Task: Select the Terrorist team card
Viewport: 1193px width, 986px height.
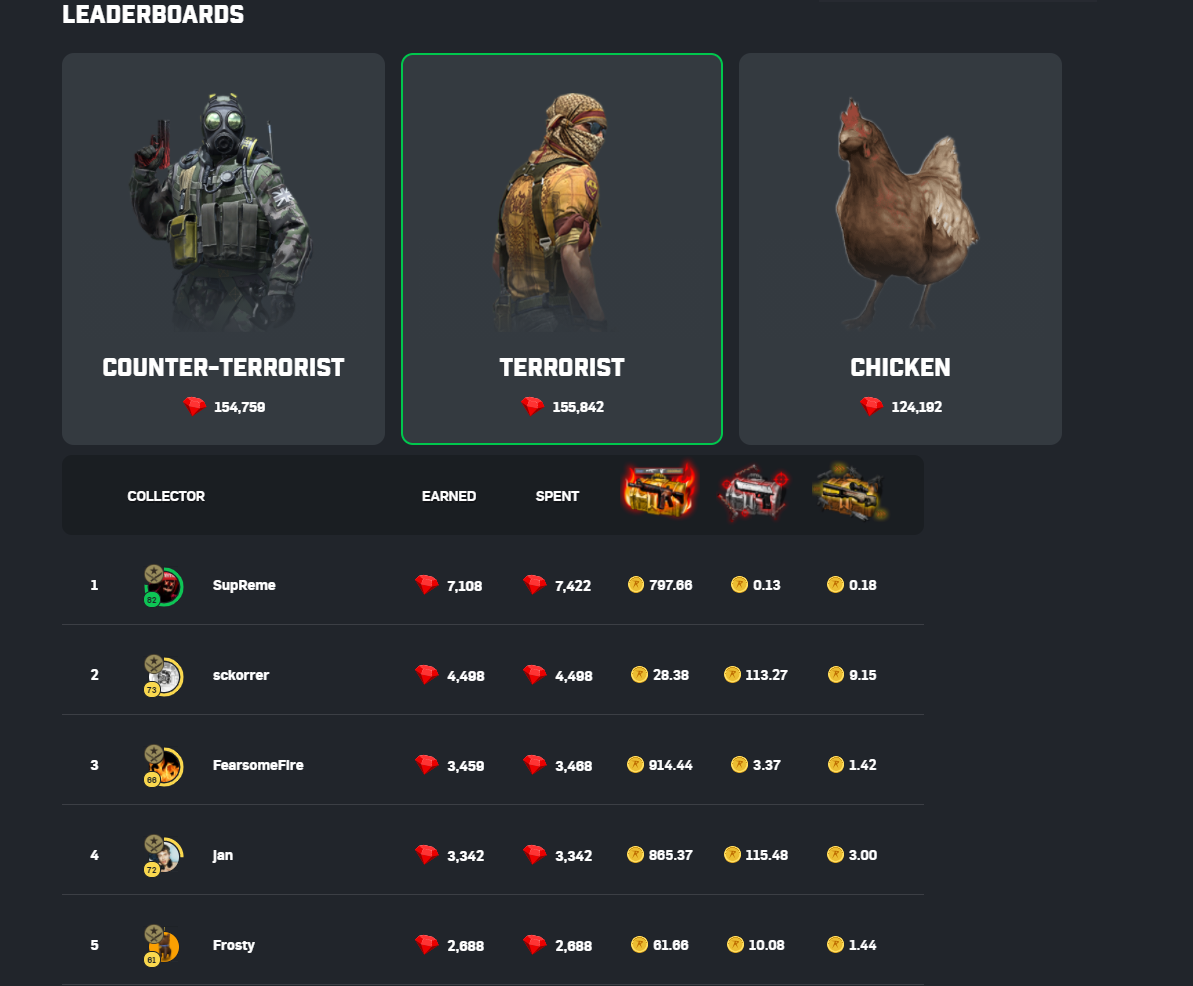Action: click(x=562, y=249)
